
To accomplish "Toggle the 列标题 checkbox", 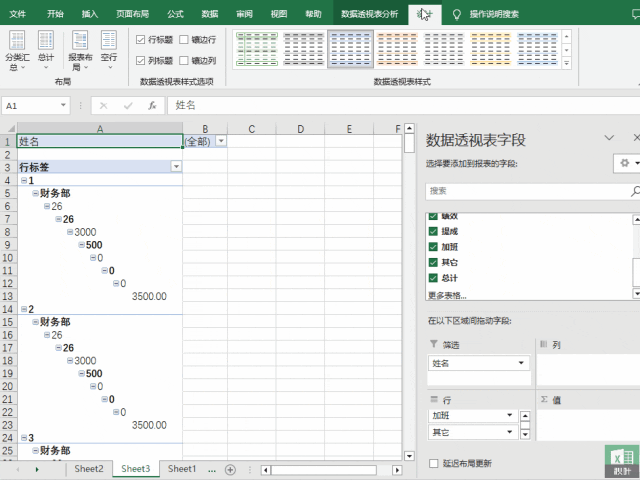I will pos(140,60).
